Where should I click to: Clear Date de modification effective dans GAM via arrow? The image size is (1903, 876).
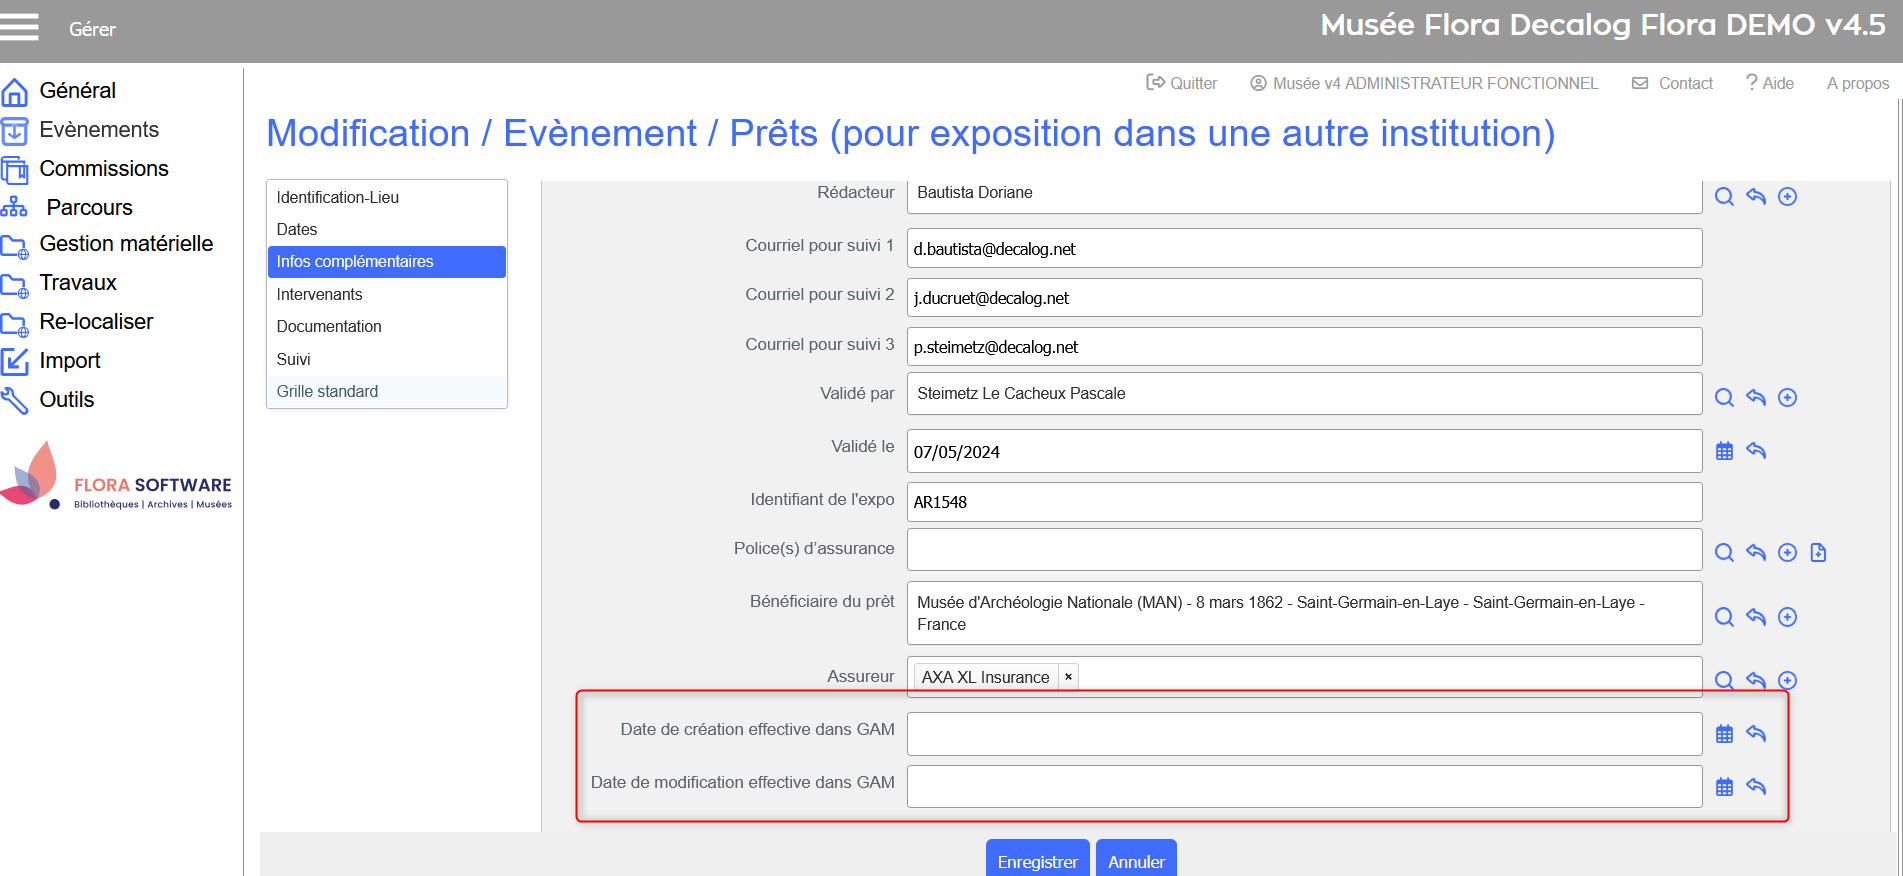(1755, 787)
